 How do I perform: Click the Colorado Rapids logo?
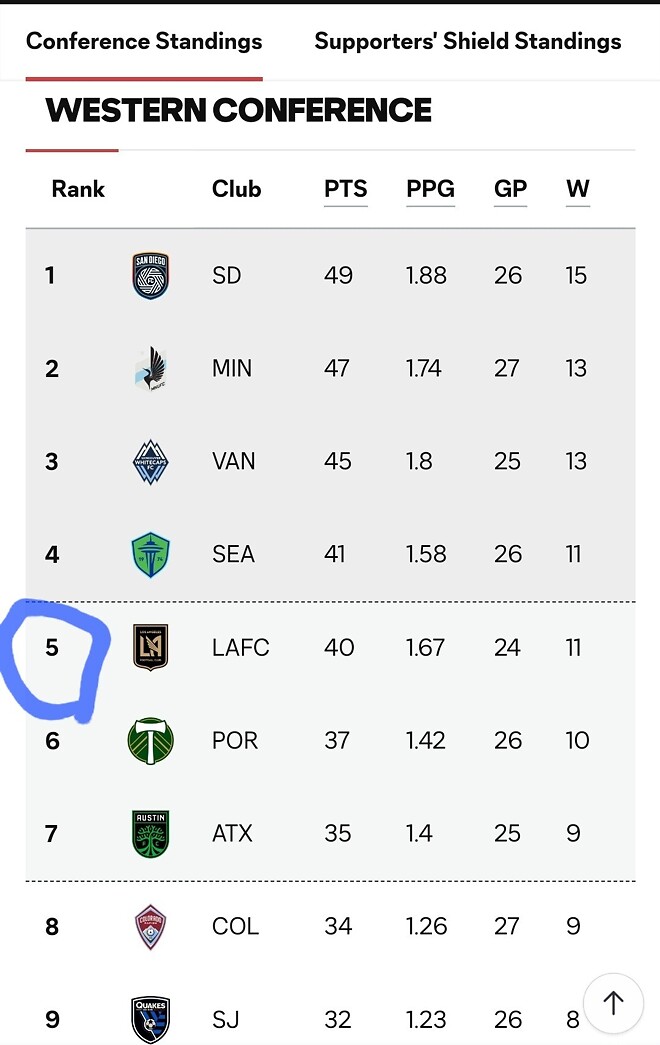[x=151, y=927]
